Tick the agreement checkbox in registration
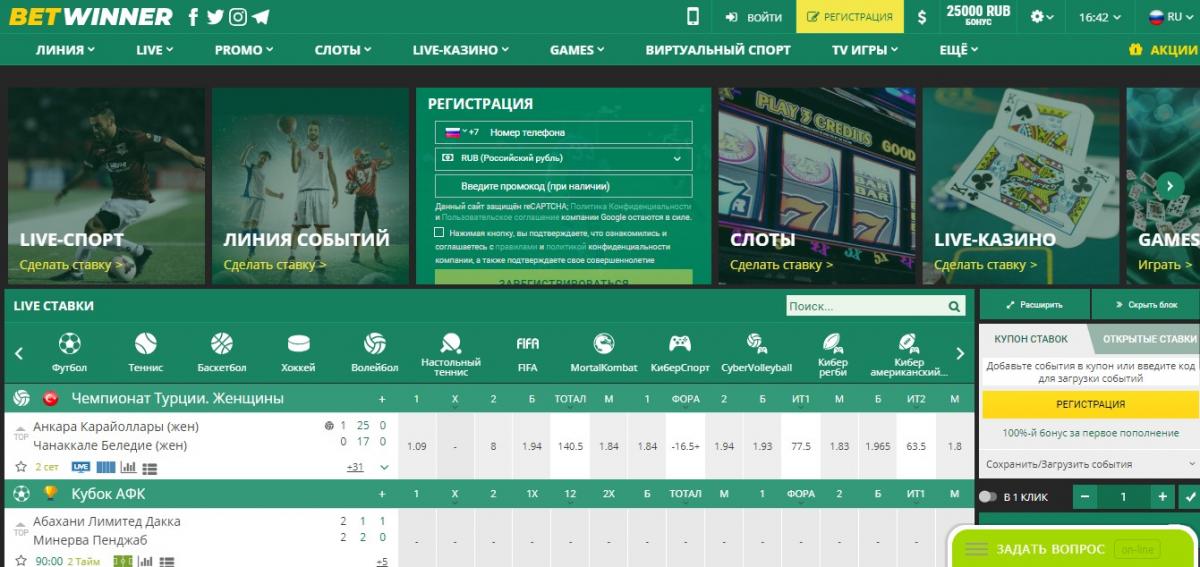The image size is (1200, 567). click(x=439, y=232)
